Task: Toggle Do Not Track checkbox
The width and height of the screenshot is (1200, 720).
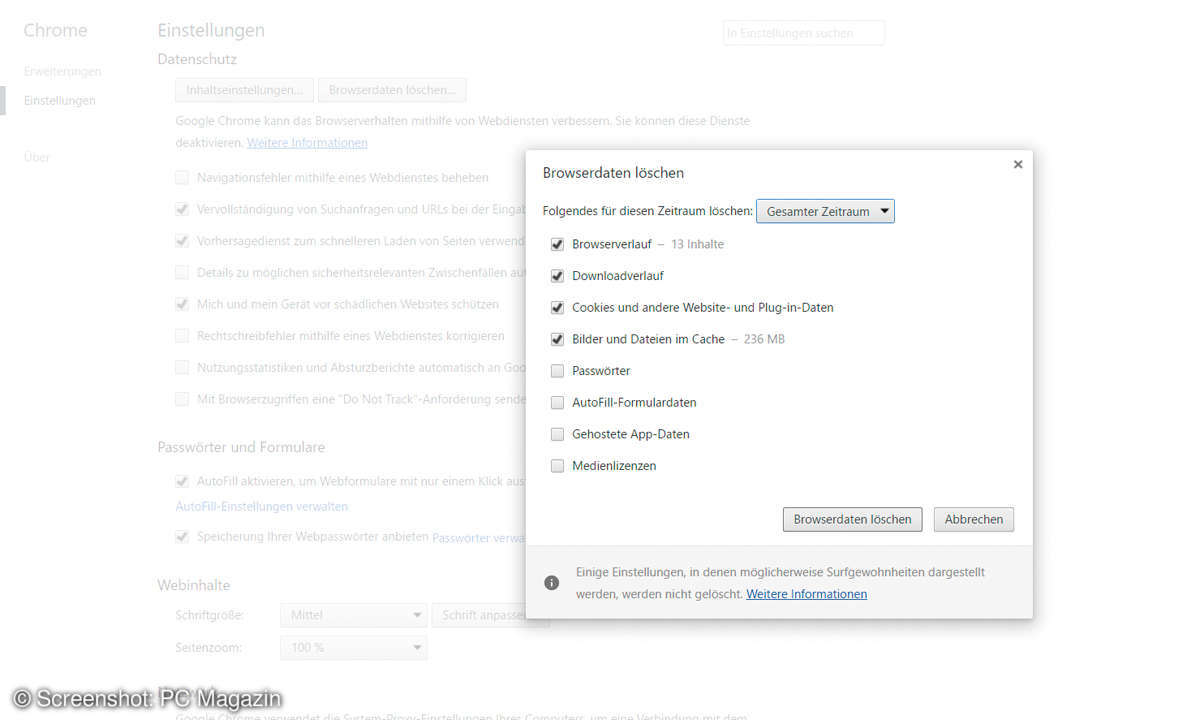Action: tap(182, 399)
